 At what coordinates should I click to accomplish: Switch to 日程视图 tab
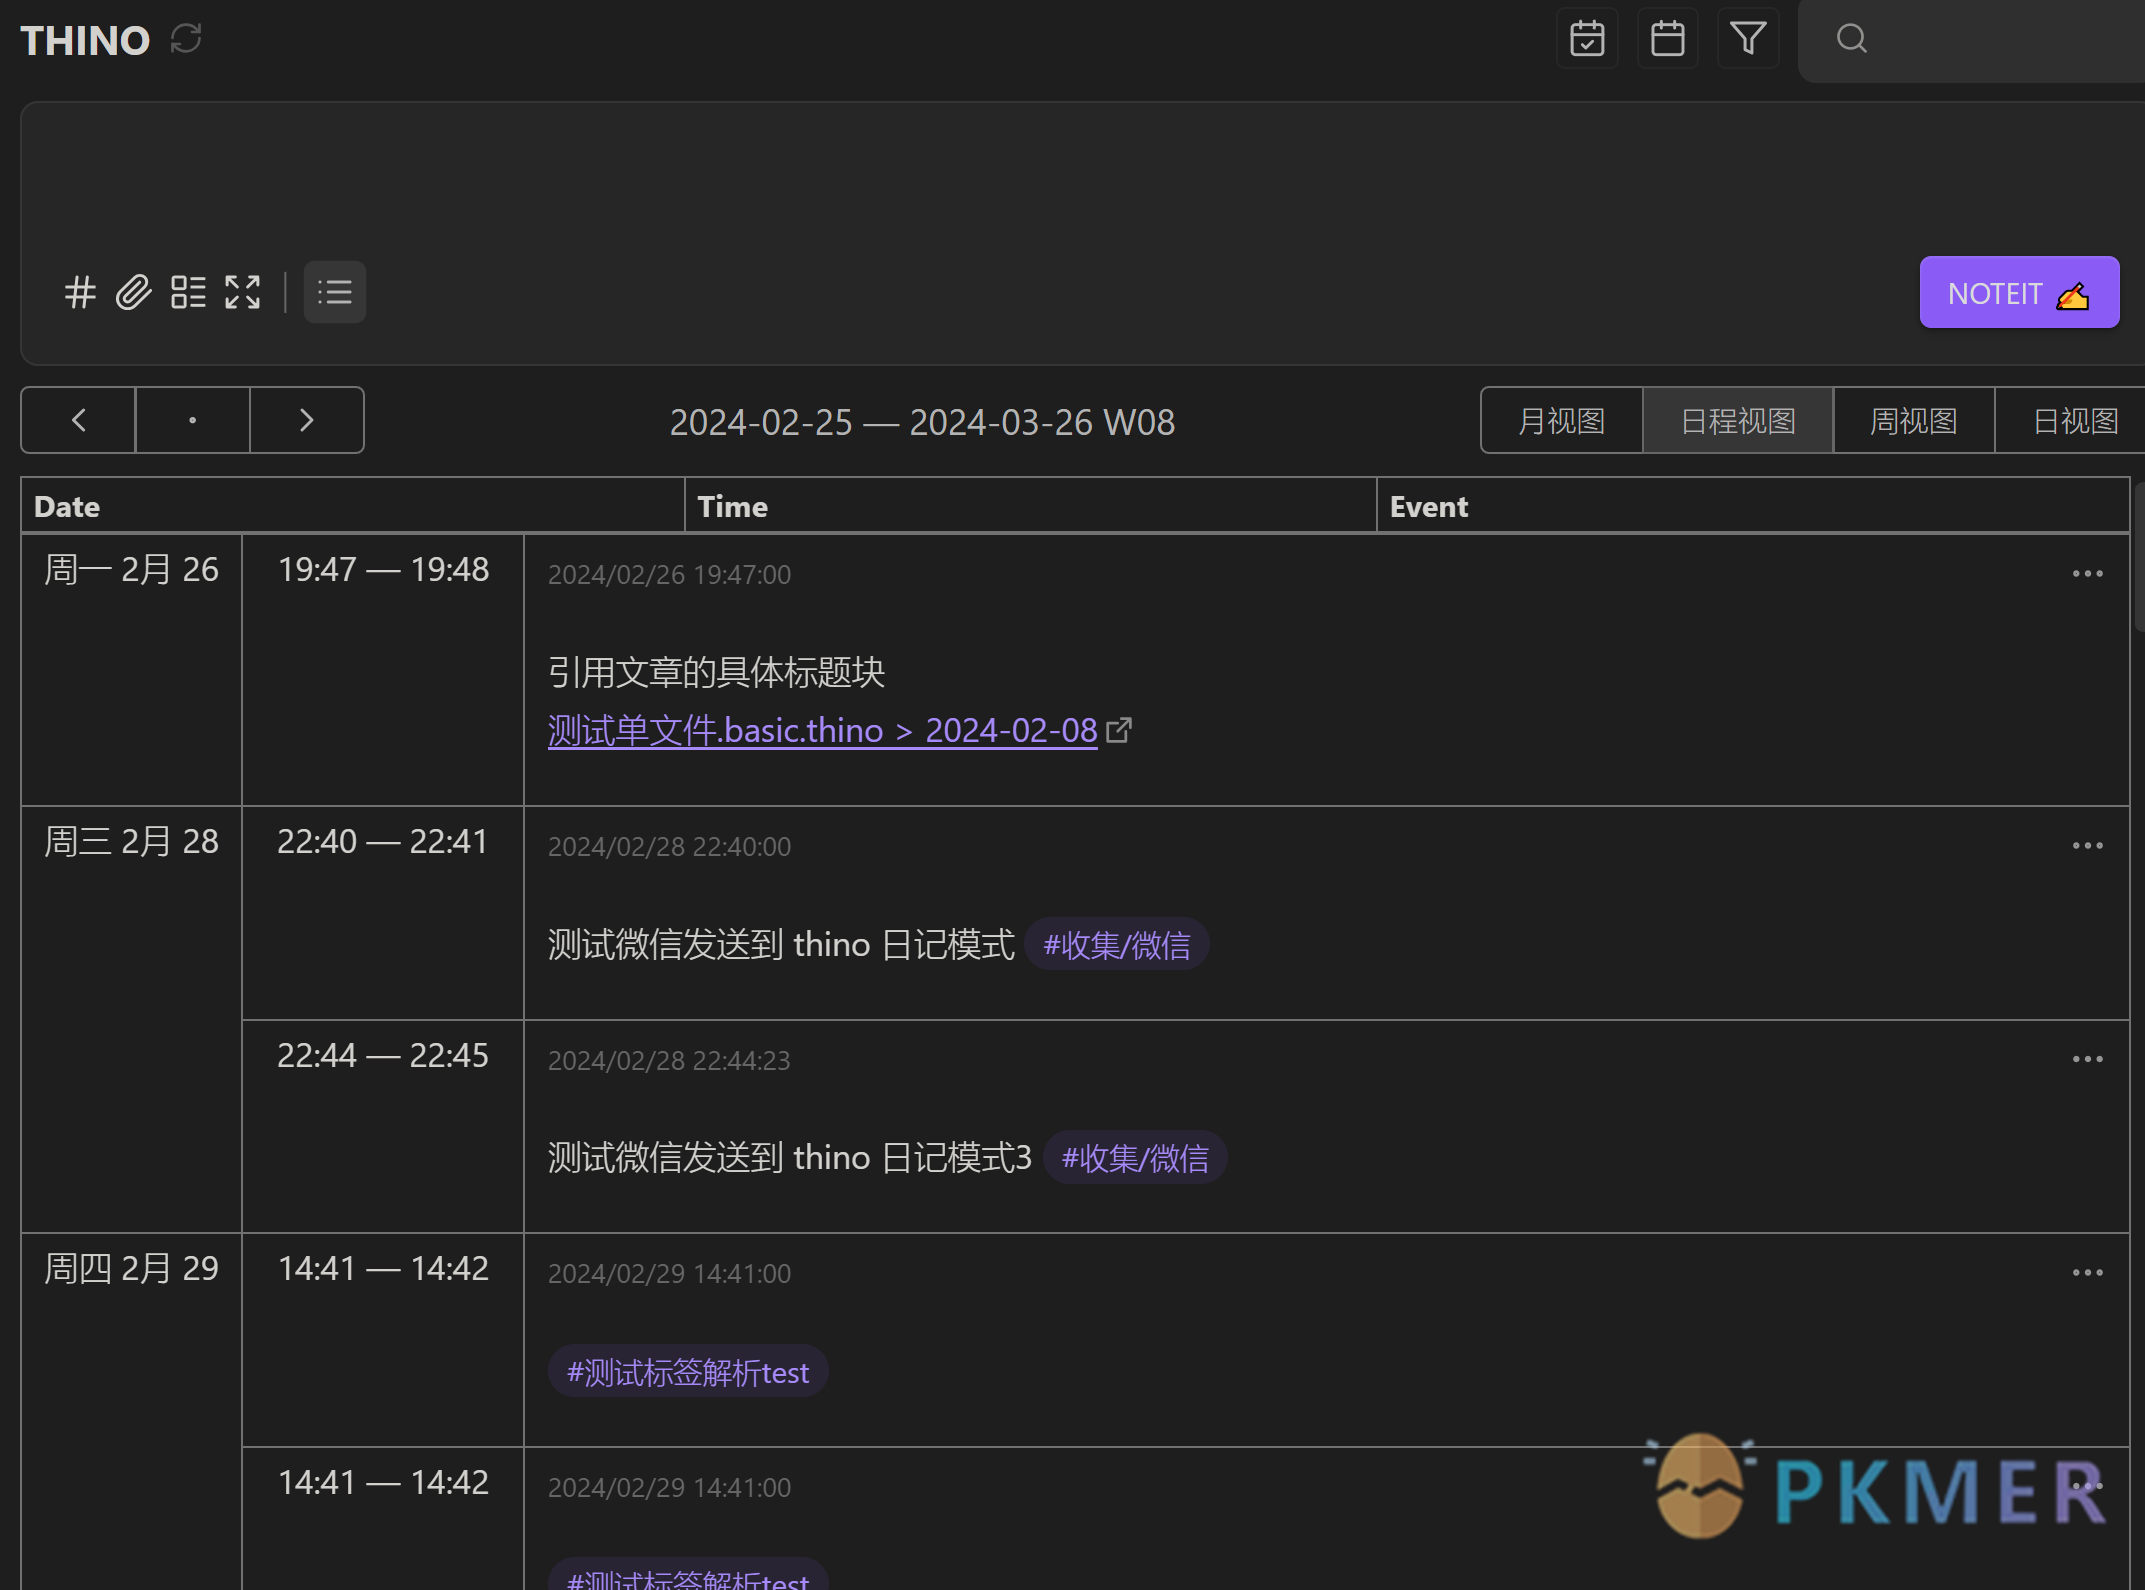[1738, 421]
